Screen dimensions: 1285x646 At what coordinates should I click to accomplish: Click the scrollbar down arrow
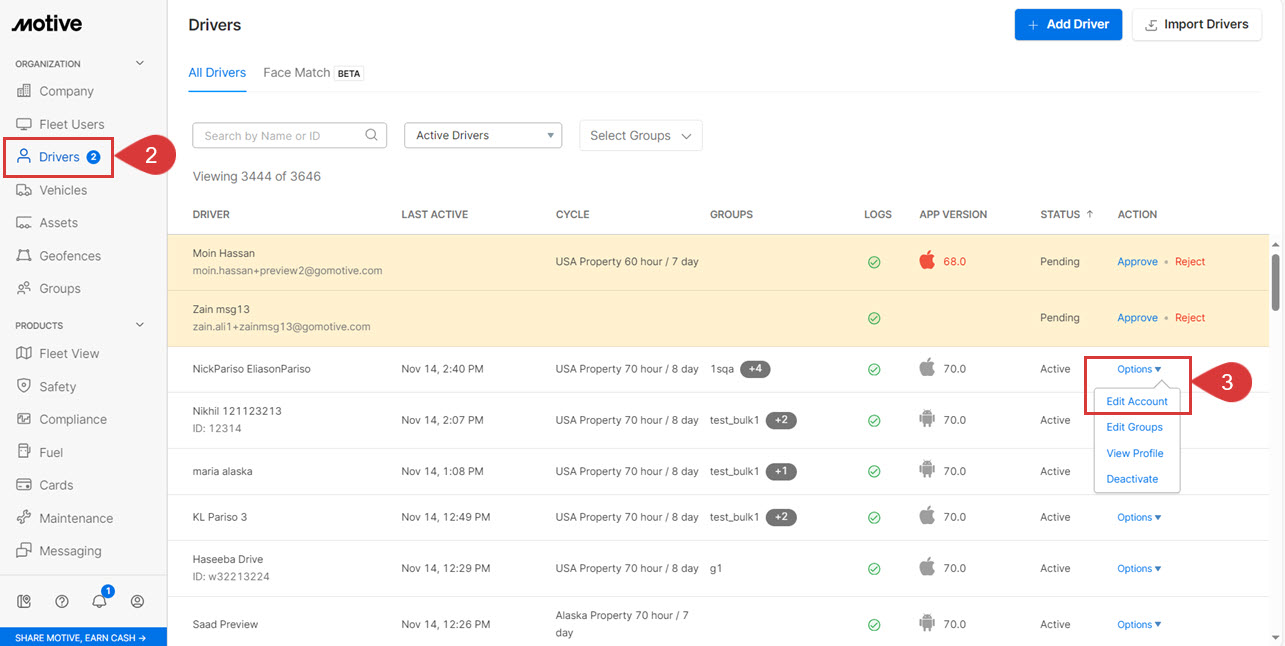(1276, 636)
